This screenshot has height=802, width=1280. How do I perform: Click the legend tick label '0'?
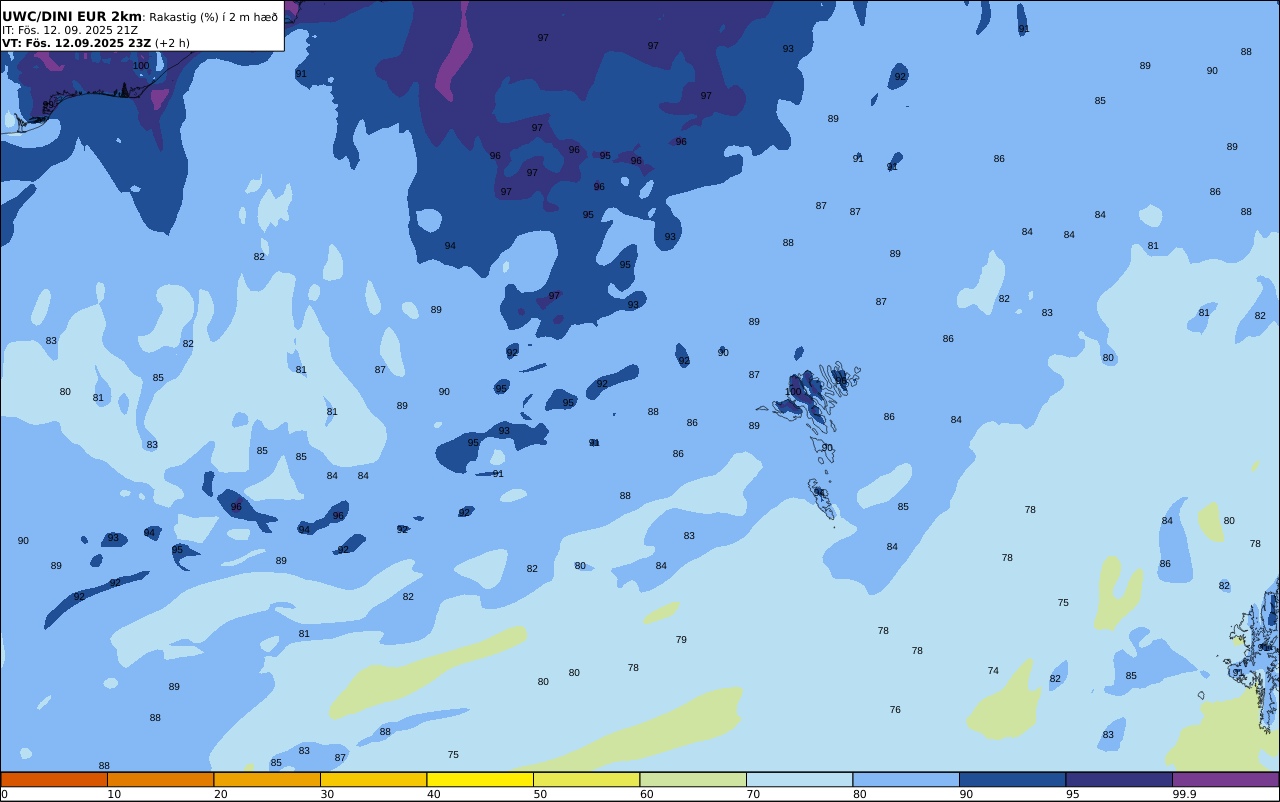point(4,794)
